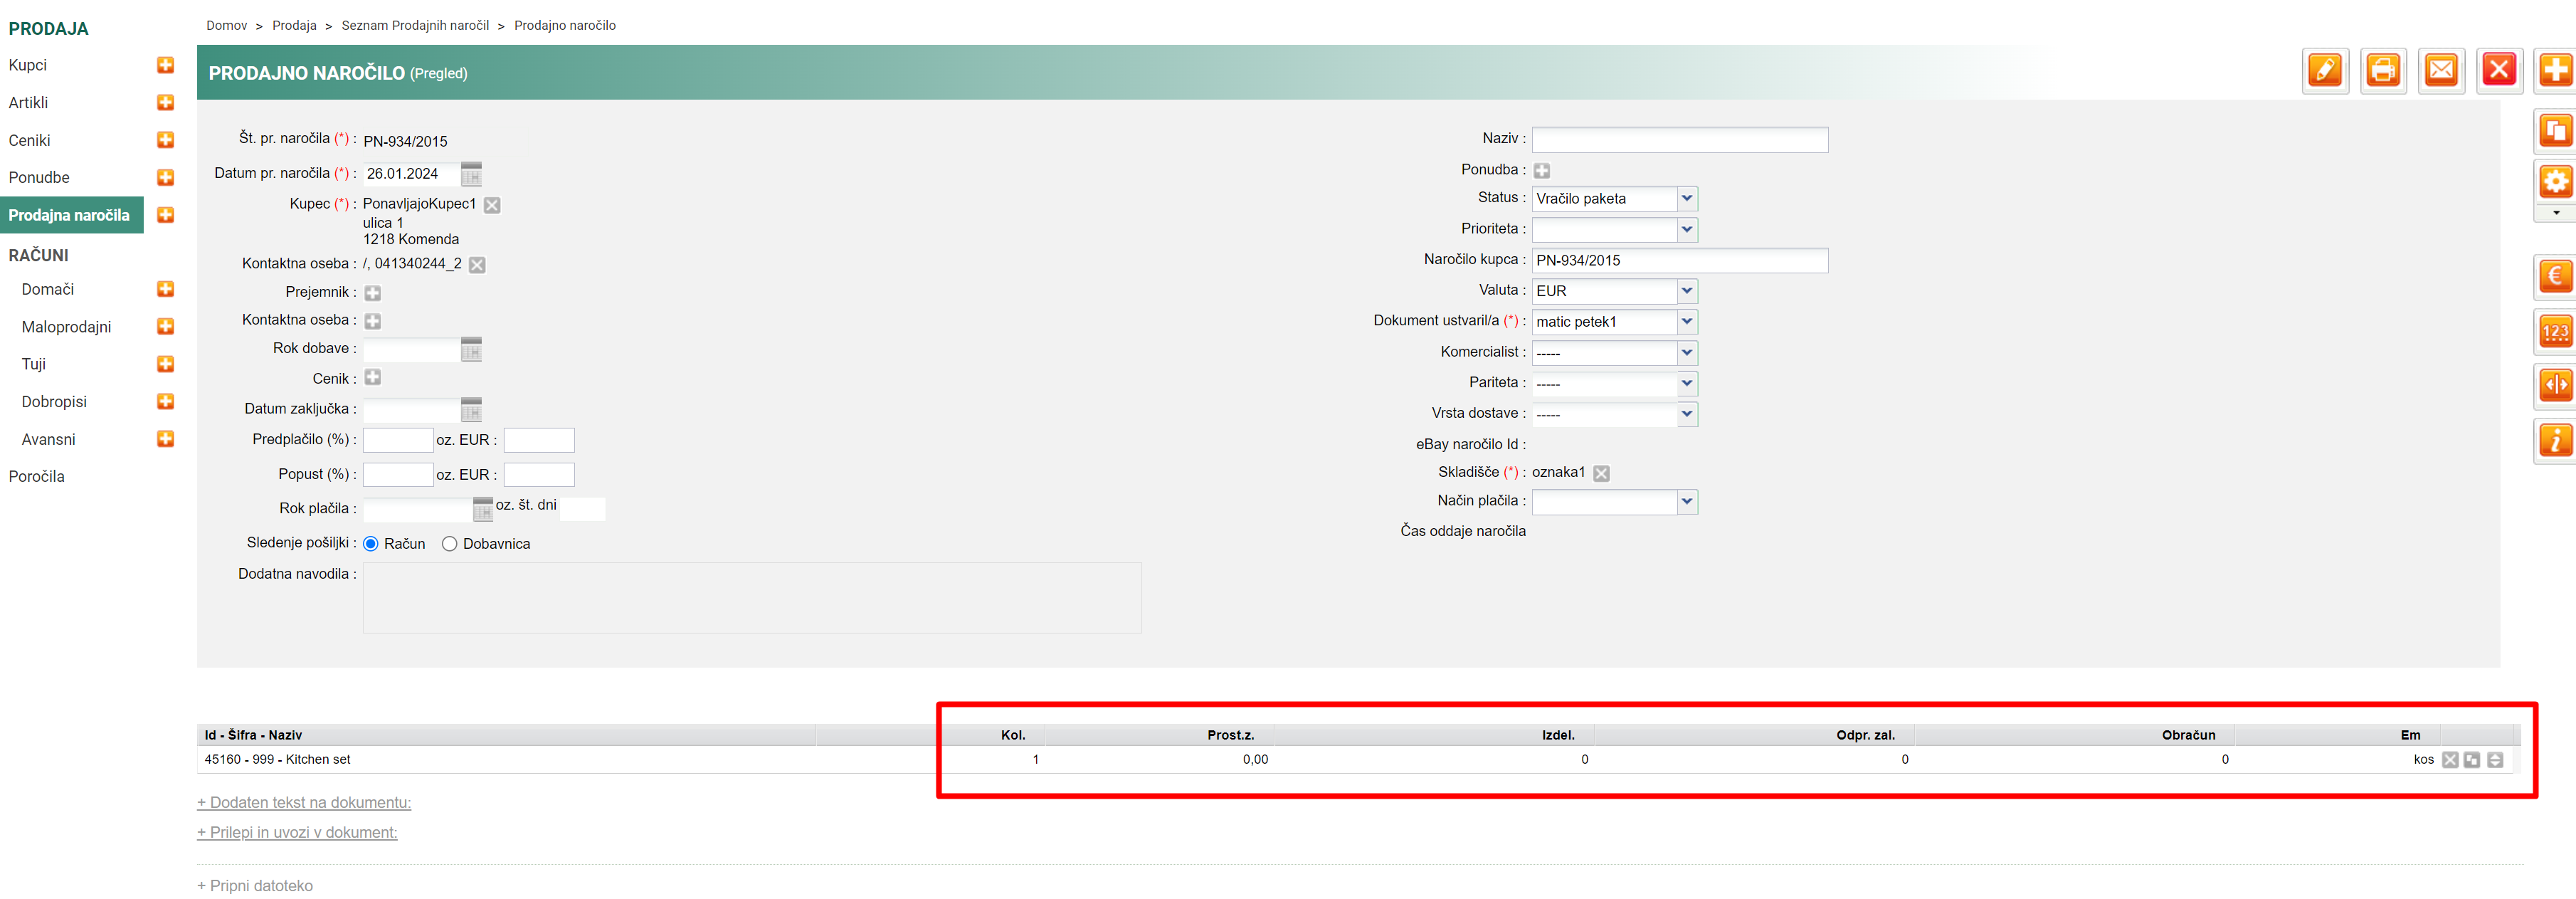
Task: Click the email envelope icon
Action: click(2441, 71)
